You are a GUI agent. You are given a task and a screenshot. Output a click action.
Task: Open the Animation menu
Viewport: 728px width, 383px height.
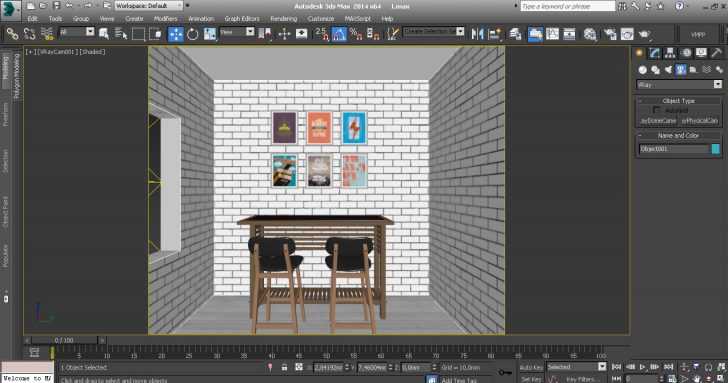coord(201,19)
